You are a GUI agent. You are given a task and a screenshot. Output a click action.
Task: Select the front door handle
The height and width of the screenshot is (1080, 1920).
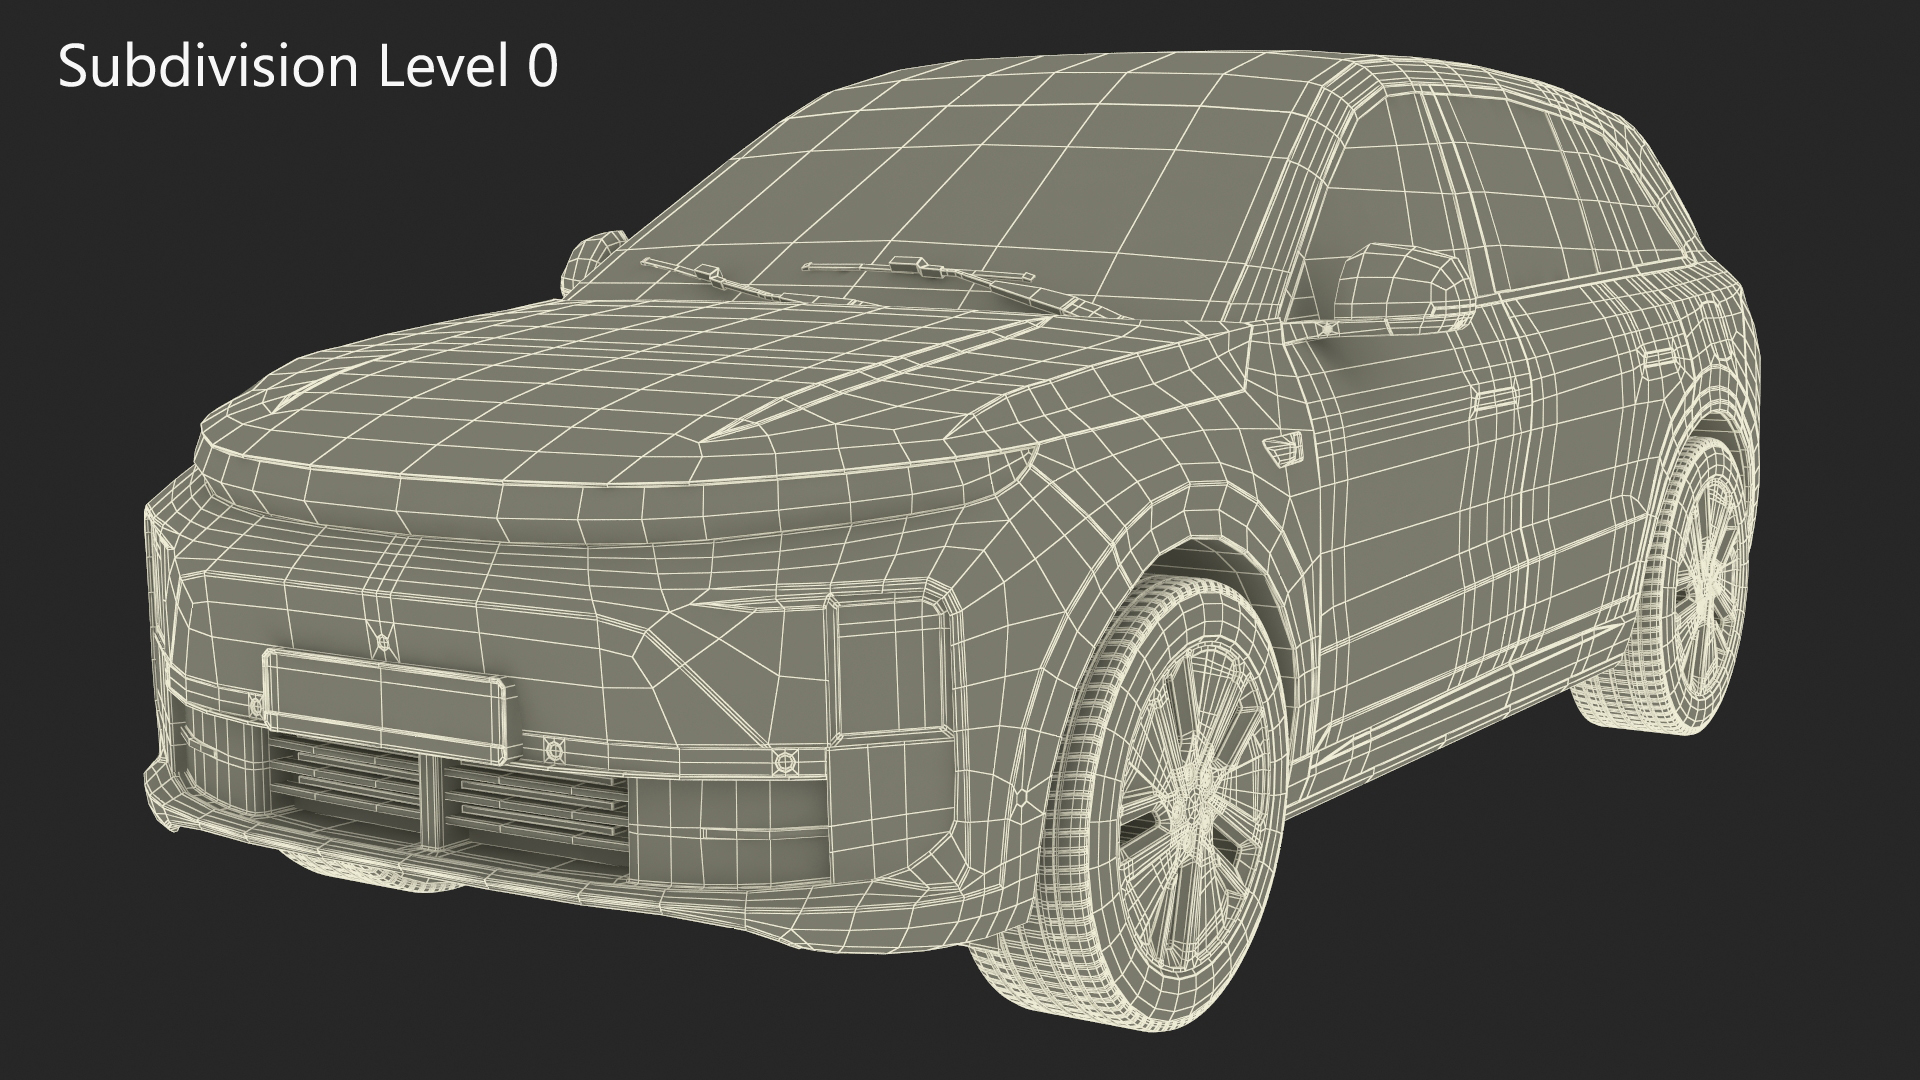coord(1496,397)
